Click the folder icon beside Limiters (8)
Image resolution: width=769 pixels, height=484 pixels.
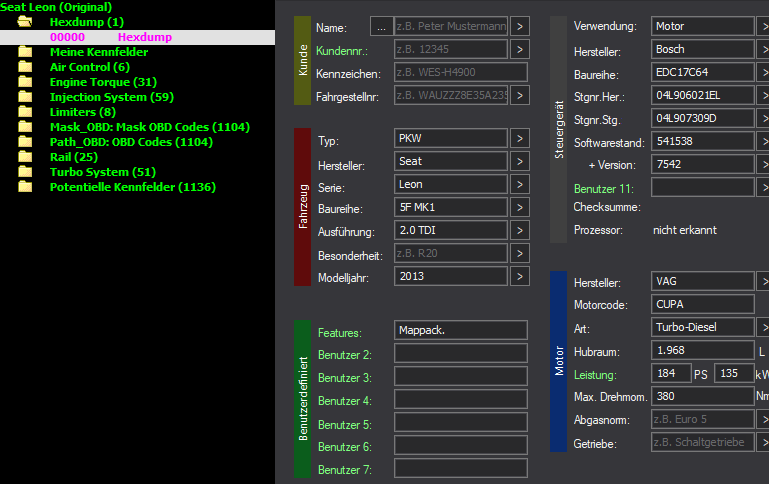(x=25, y=112)
